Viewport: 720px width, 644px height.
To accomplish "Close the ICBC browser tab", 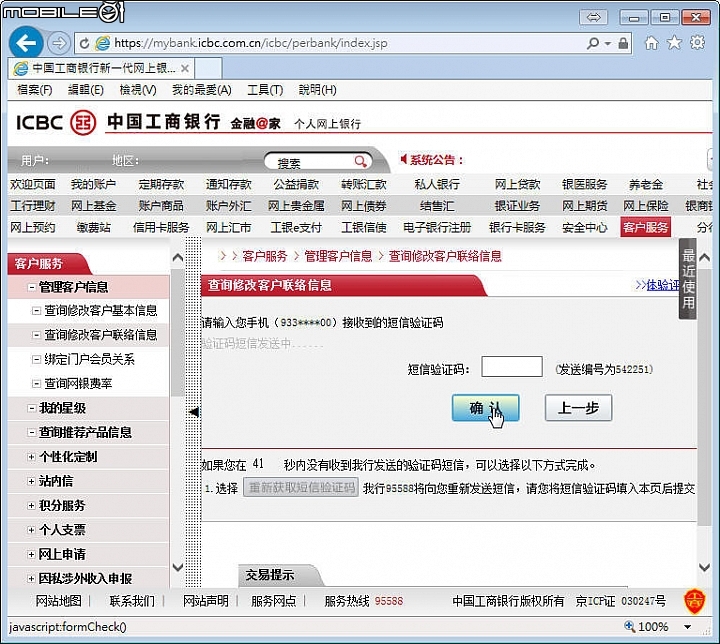I will pos(185,68).
